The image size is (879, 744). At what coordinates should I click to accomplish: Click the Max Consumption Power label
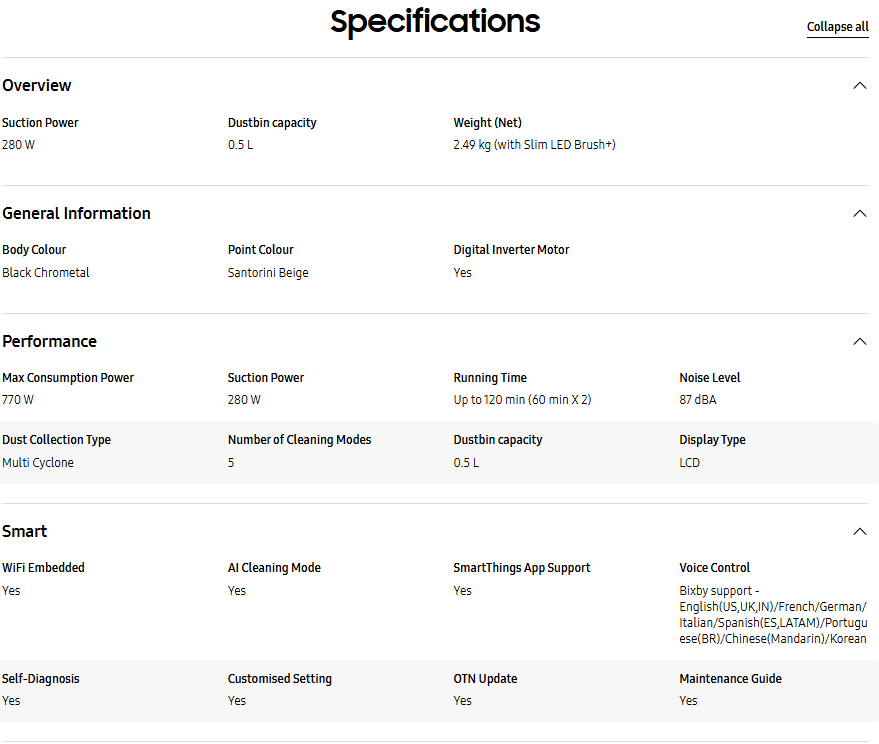pos(68,378)
